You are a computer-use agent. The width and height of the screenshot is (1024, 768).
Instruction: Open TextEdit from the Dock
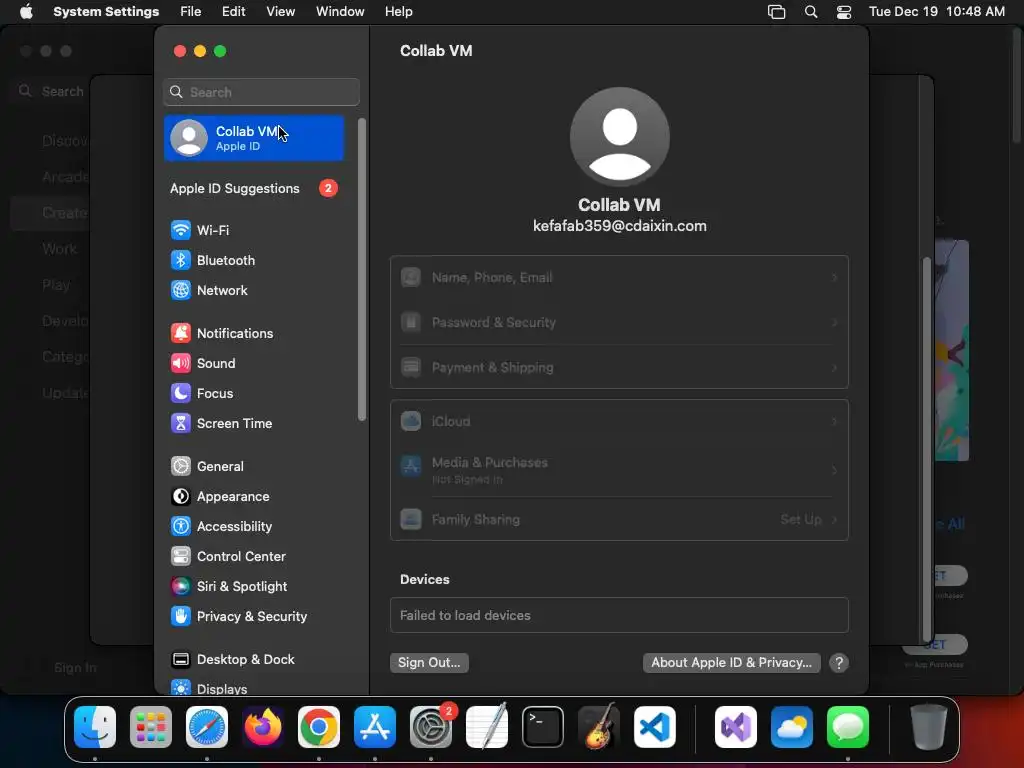487,727
